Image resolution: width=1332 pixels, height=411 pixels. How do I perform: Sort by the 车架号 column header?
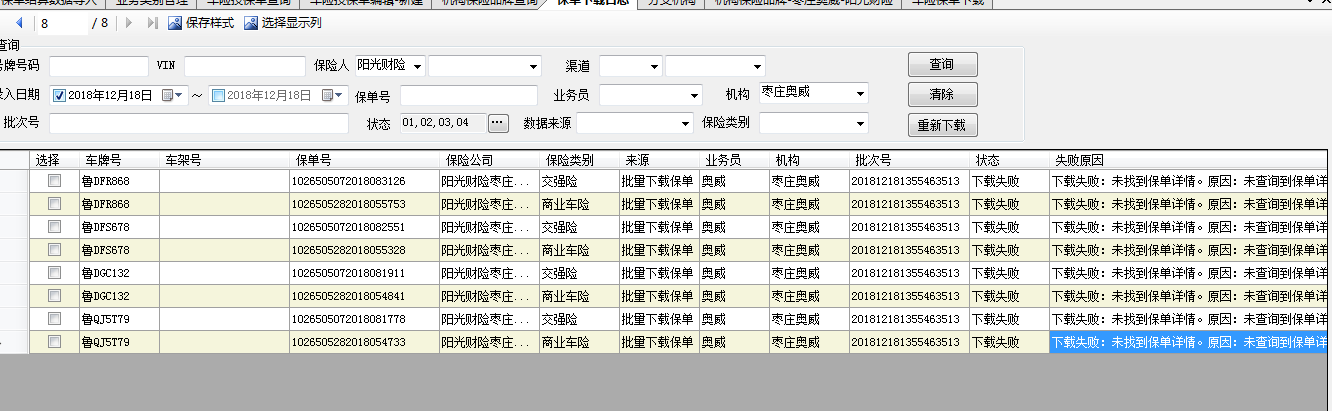(x=224, y=160)
